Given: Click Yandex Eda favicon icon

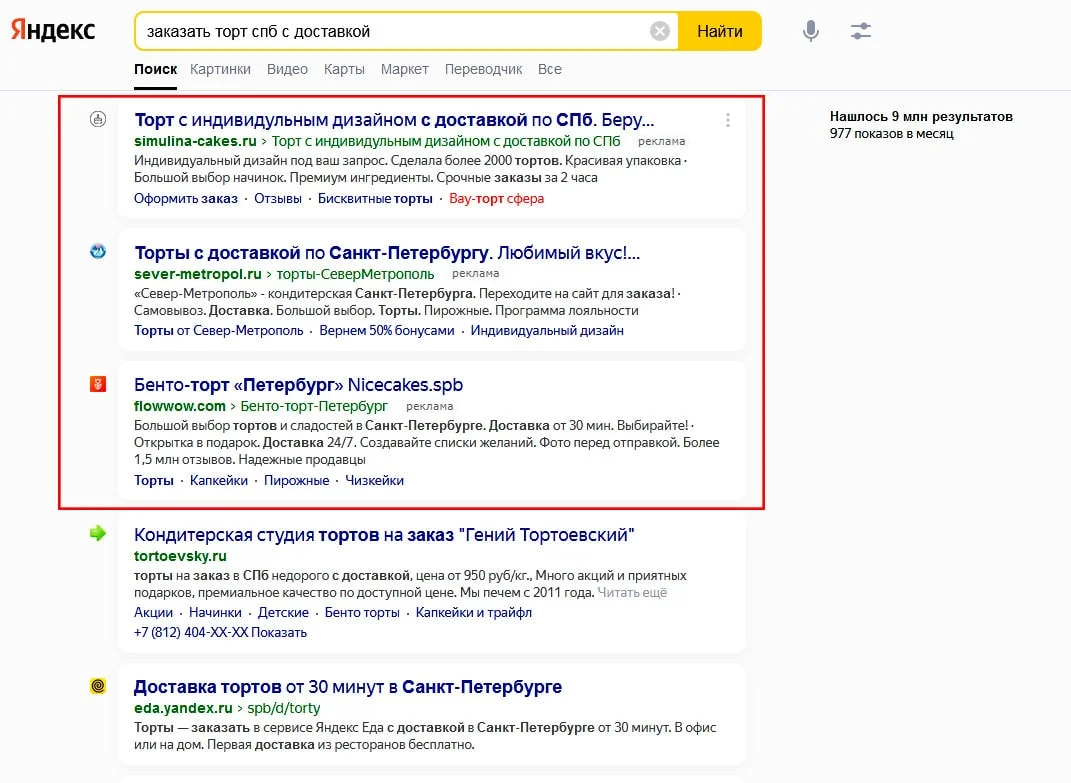Looking at the screenshot, I should pyautogui.click(x=98, y=686).
